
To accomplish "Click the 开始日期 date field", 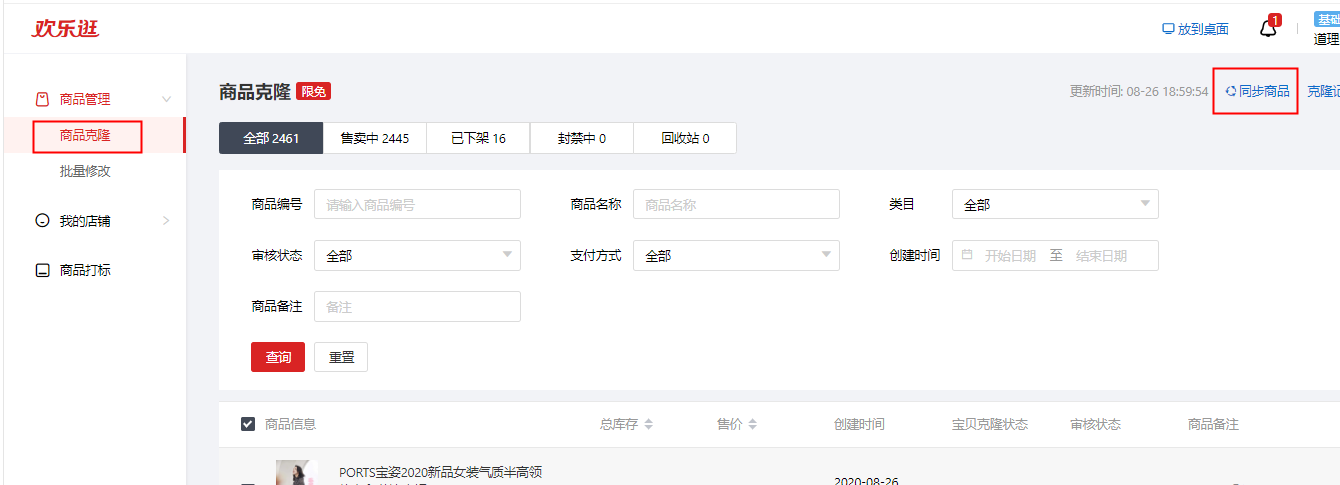I will (x=1010, y=255).
